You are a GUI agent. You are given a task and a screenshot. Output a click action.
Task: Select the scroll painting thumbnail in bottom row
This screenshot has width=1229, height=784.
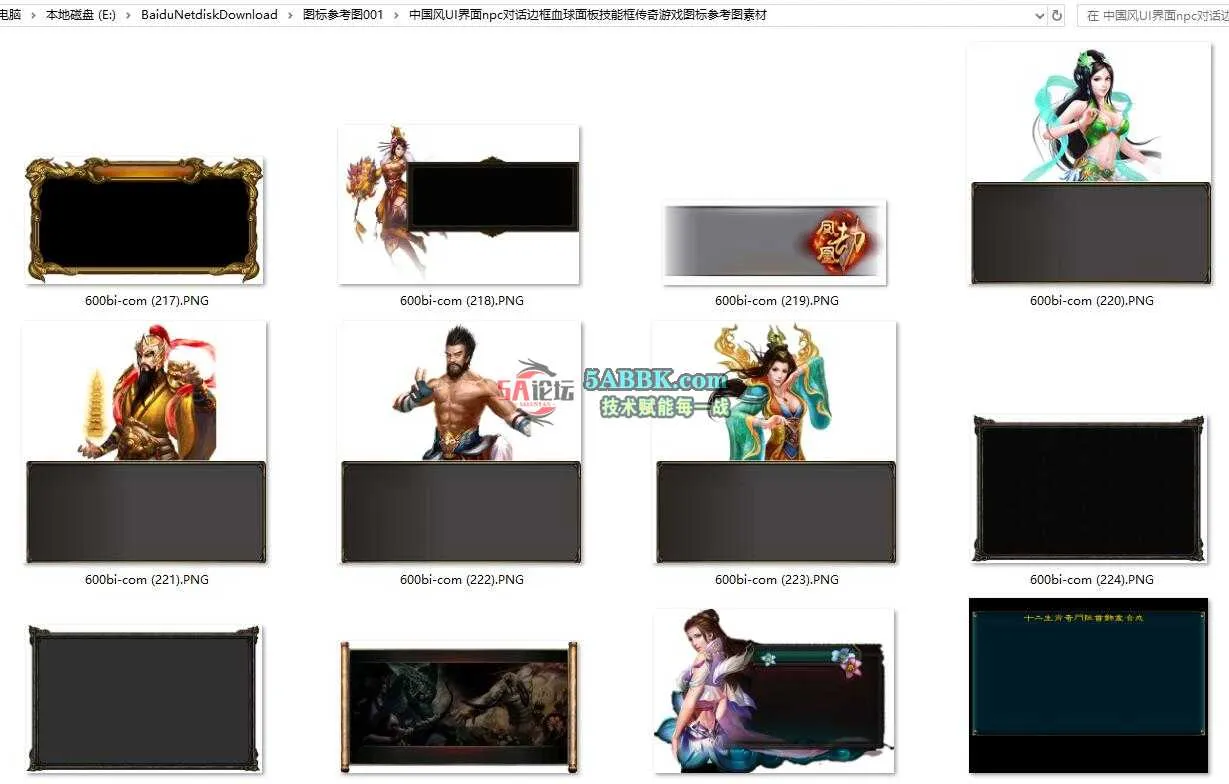click(459, 705)
